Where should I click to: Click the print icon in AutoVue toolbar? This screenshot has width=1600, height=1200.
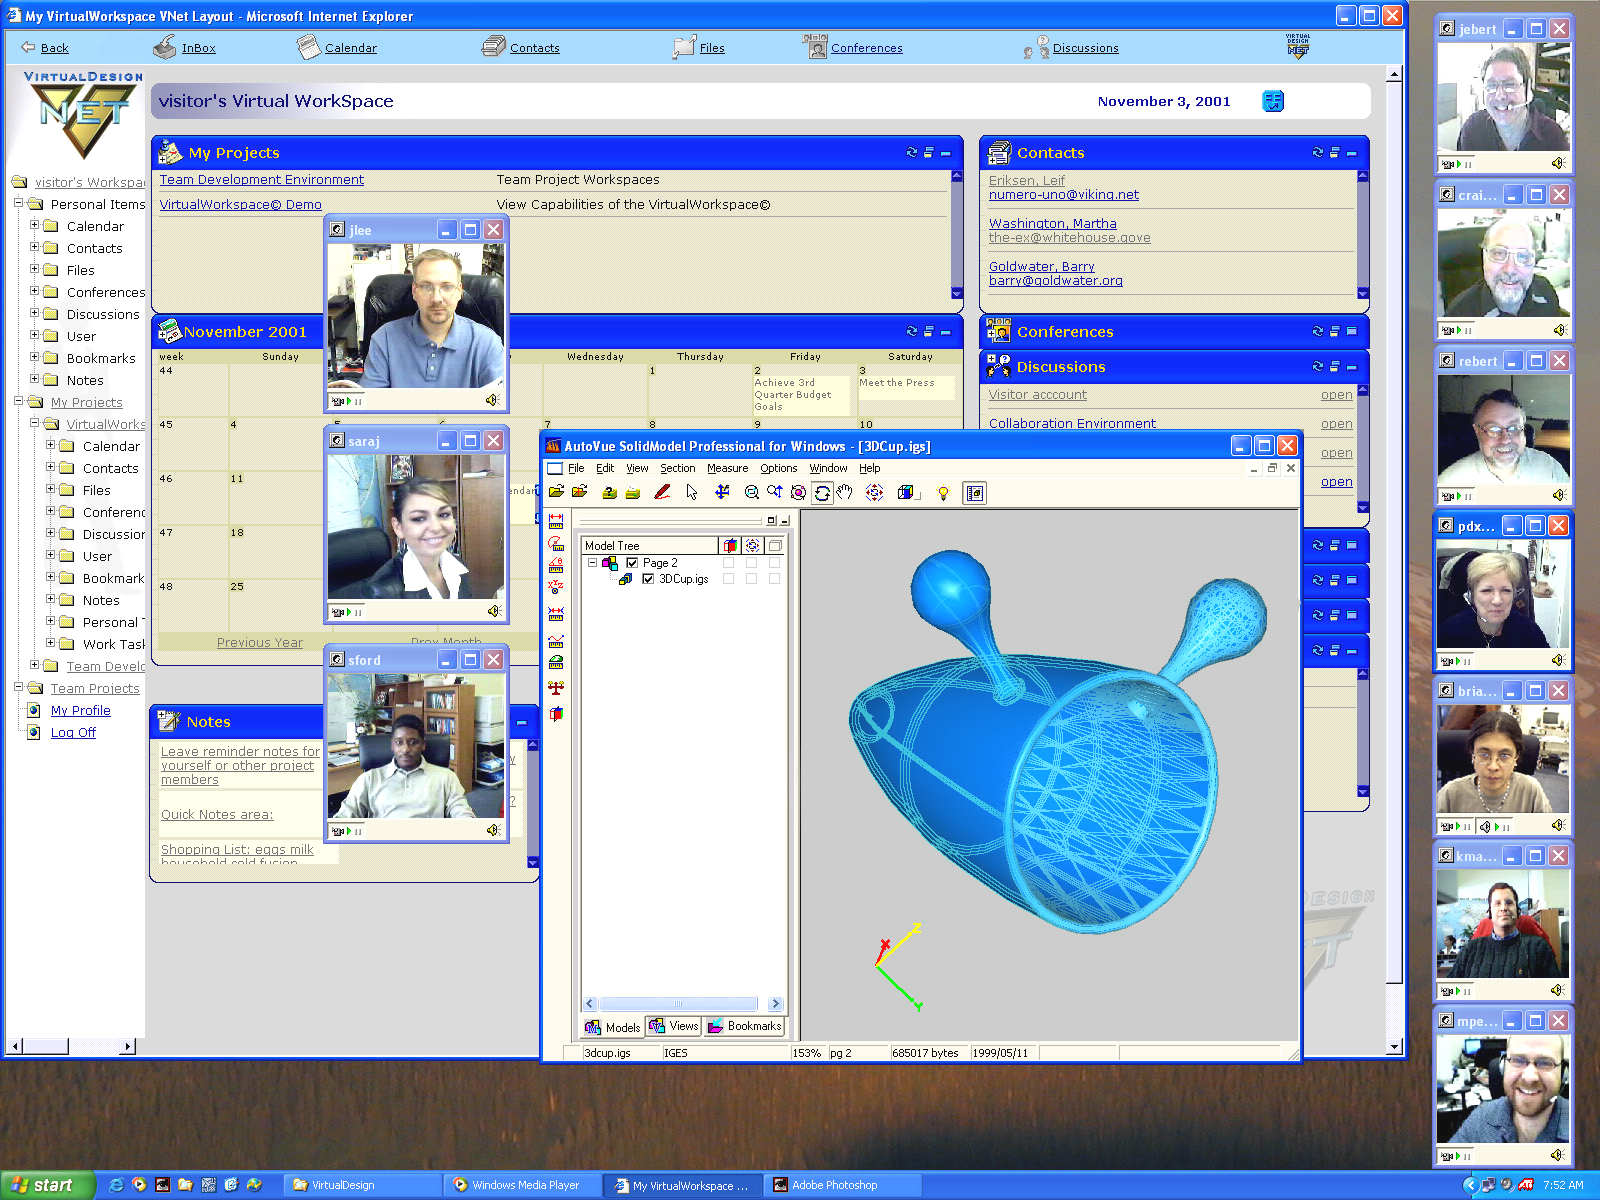click(633, 492)
